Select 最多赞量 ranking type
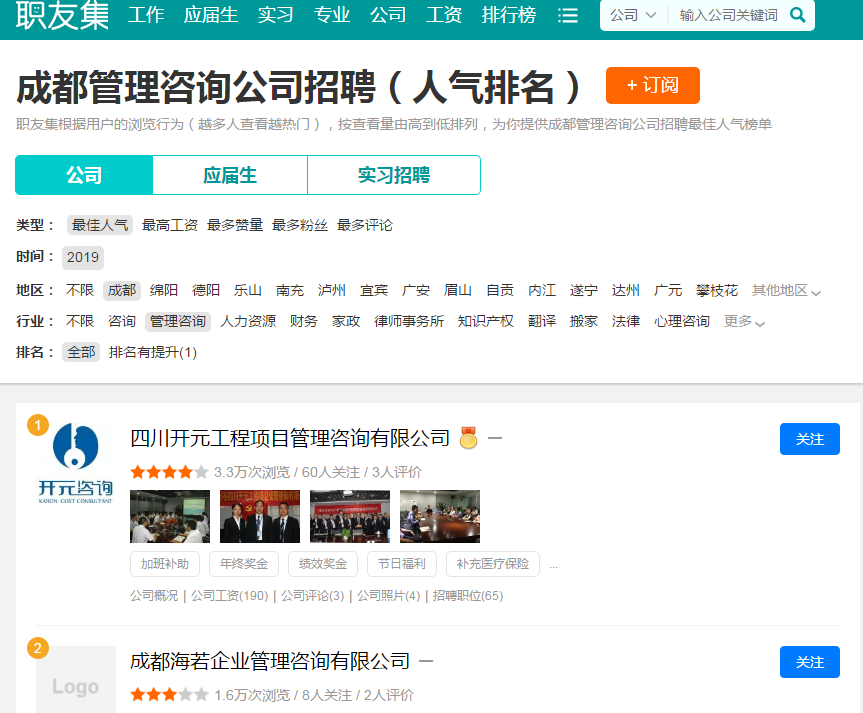863x713 pixels. [x=235, y=225]
